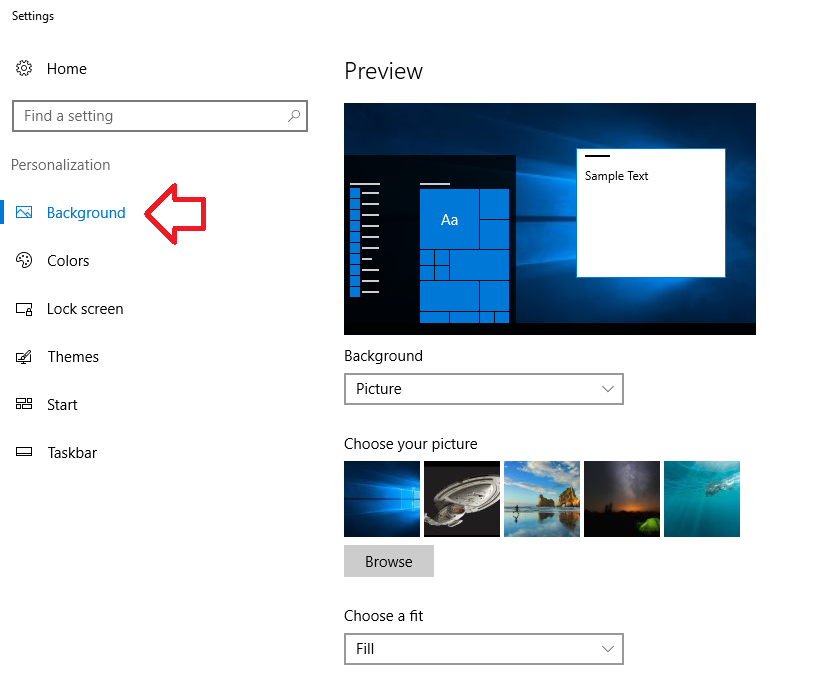Click the Taskbar icon in sidebar
The width and height of the screenshot is (822, 690).
(24, 452)
